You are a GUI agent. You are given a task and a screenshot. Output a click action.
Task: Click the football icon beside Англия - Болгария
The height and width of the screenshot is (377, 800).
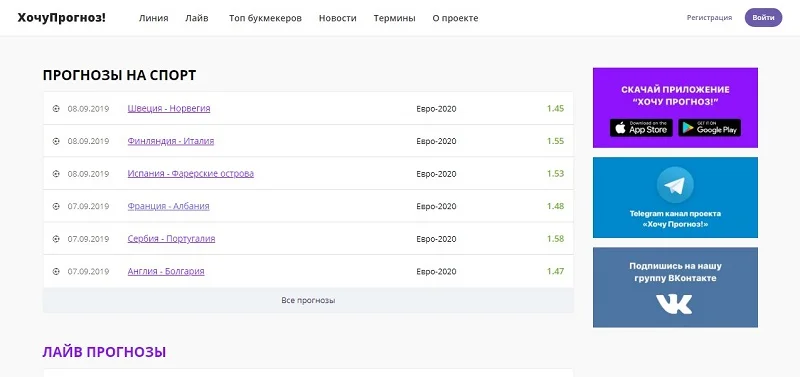[56, 272]
